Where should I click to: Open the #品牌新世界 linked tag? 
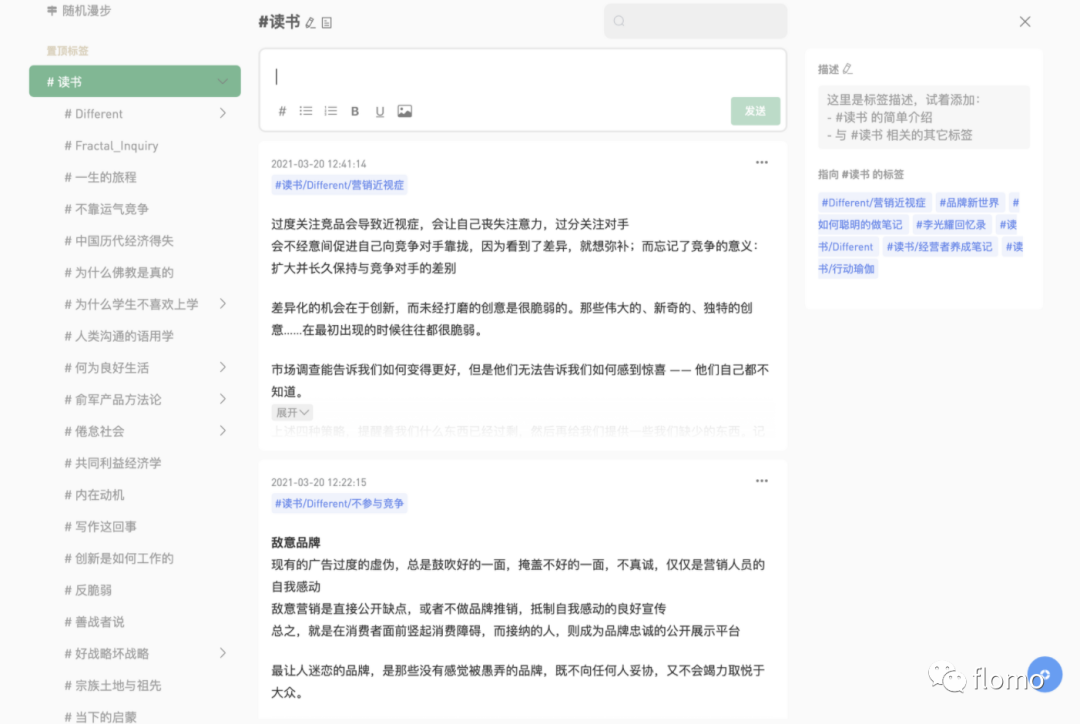pos(968,203)
